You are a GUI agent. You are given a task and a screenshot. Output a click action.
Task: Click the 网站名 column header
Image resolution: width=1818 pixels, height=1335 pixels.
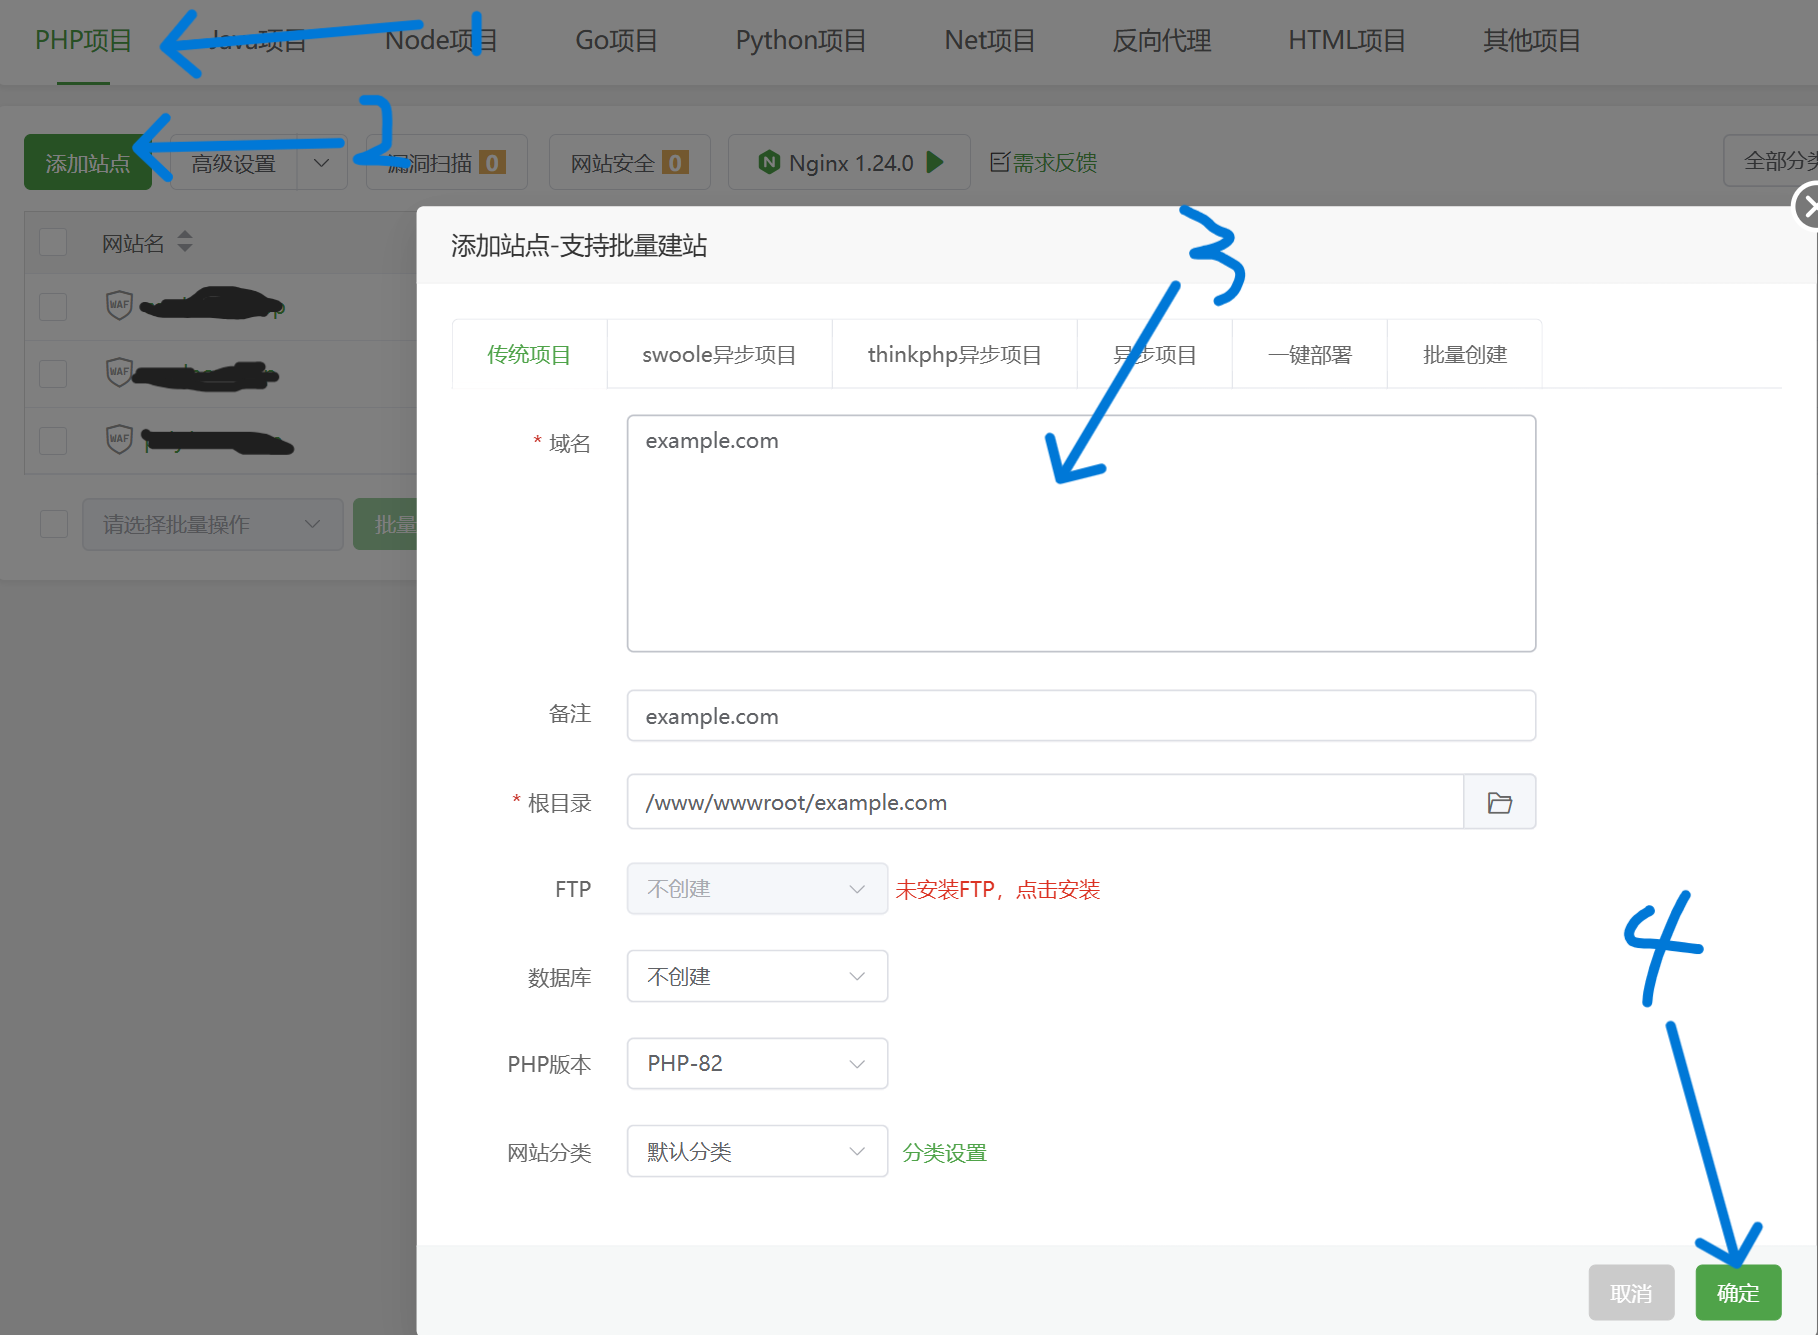(x=133, y=243)
